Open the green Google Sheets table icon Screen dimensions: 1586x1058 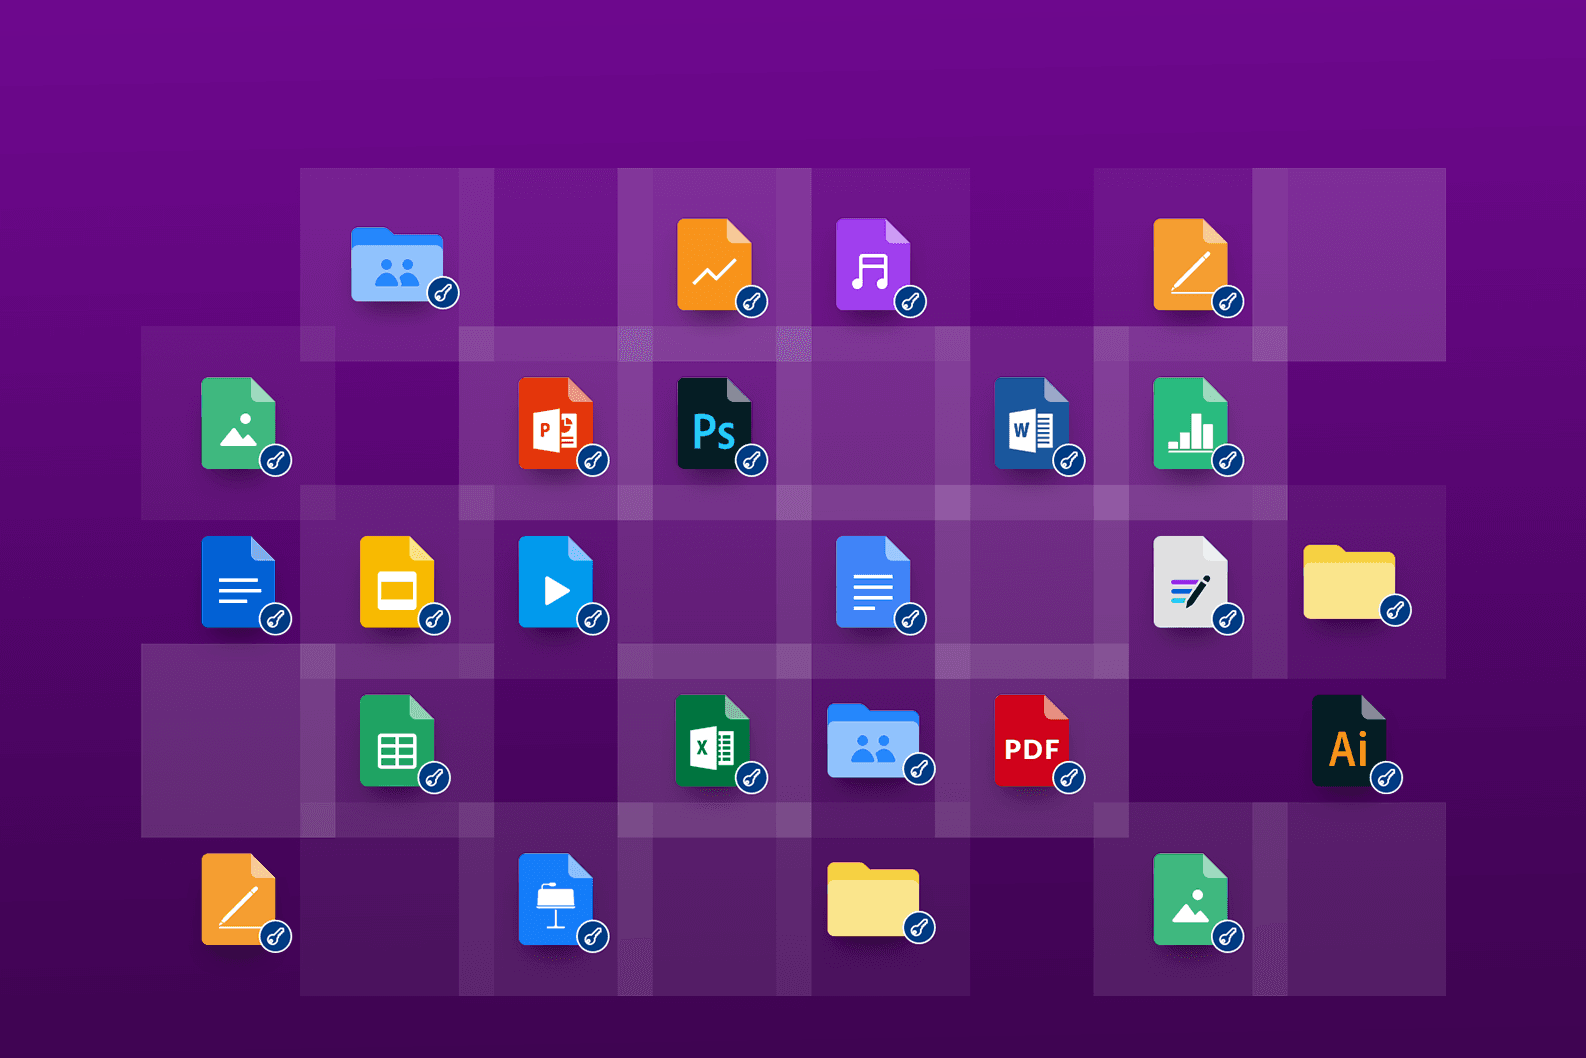coord(397,740)
